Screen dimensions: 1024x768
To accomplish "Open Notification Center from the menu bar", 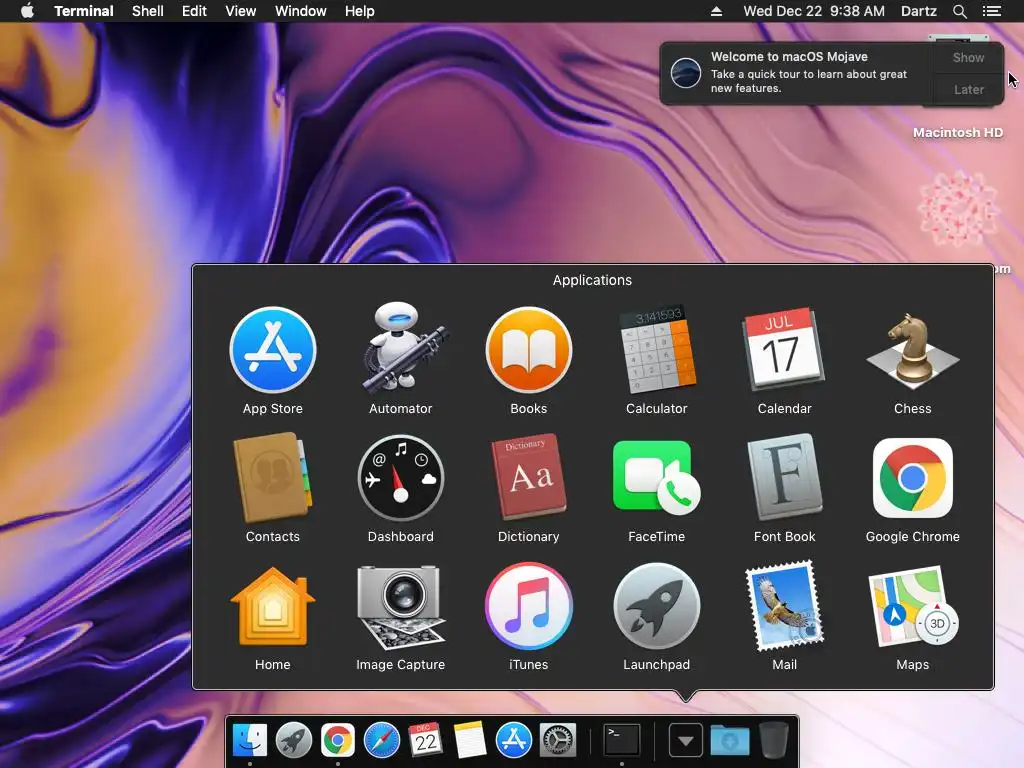I will coord(991,11).
